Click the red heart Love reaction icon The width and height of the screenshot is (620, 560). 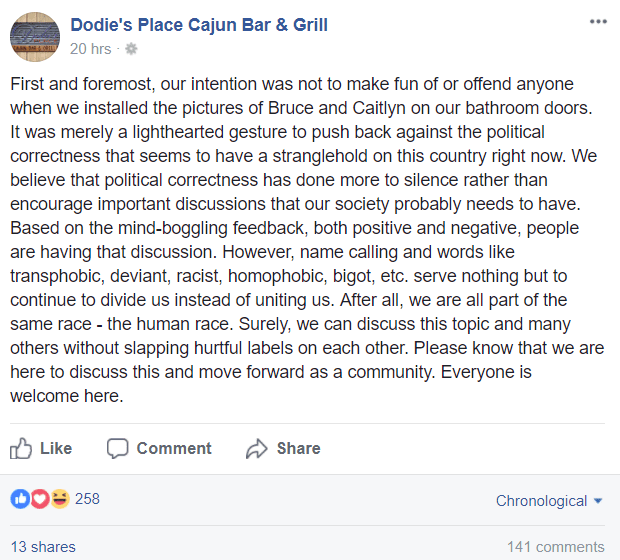(x=40, y=499)
